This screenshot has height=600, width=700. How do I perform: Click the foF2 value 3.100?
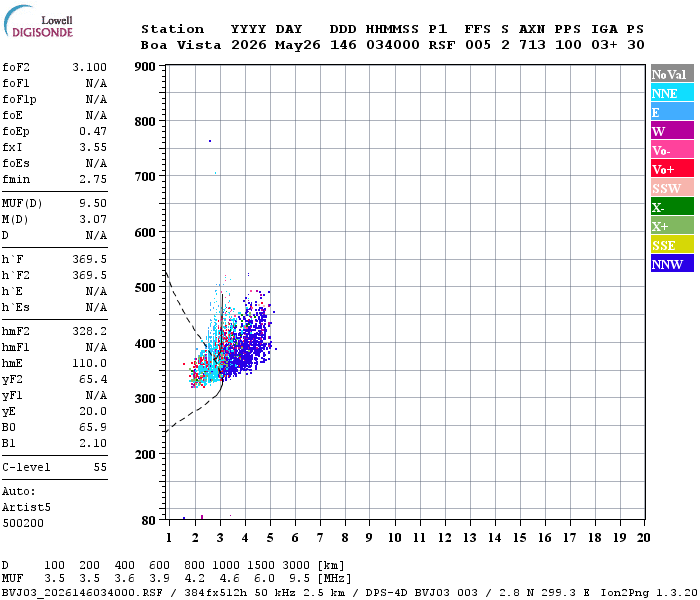point(89,67)
